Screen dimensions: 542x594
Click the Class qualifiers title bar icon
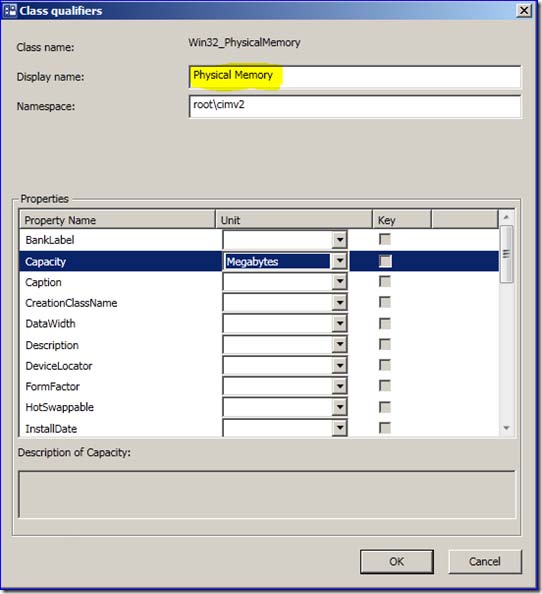(9, 10)
